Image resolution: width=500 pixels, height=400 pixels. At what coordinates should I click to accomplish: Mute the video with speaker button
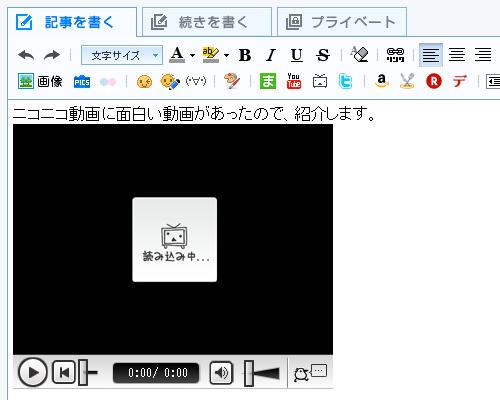coord(221,373)
